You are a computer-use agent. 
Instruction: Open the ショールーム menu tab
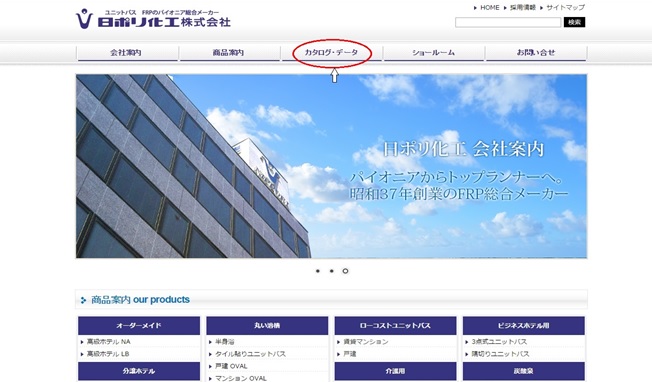[x=434, y=53]
